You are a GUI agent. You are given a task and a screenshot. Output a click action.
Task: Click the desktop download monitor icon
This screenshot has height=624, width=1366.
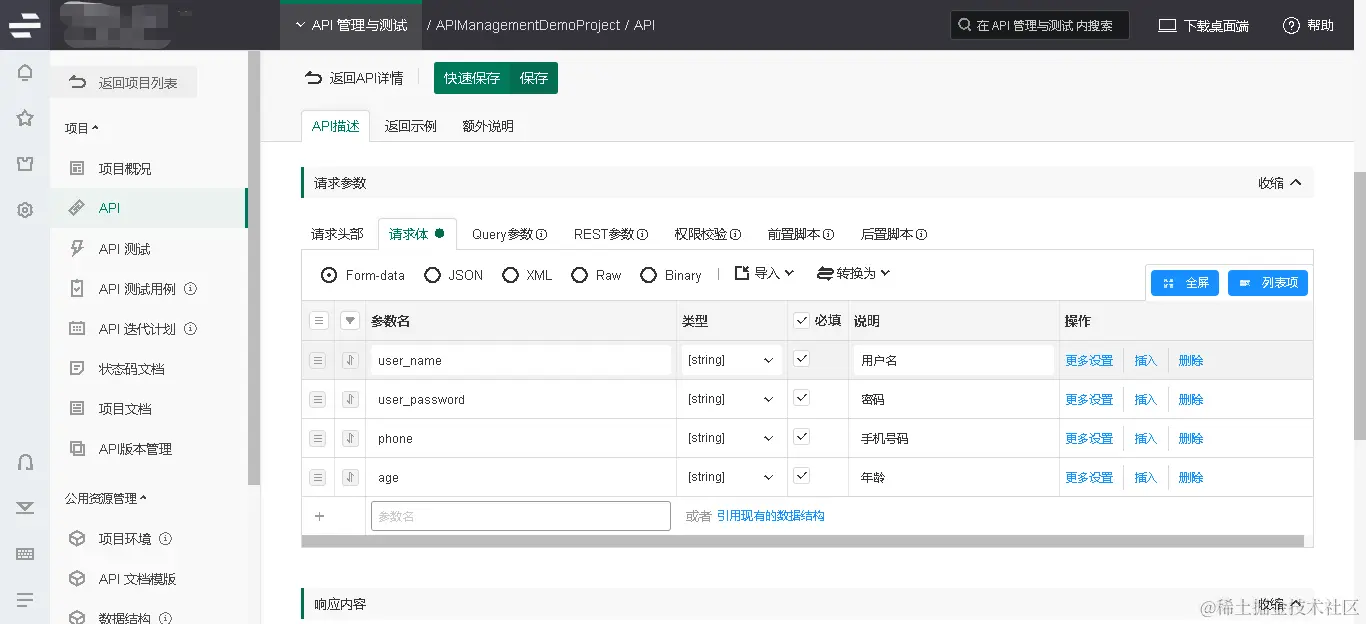[1167, 25]
